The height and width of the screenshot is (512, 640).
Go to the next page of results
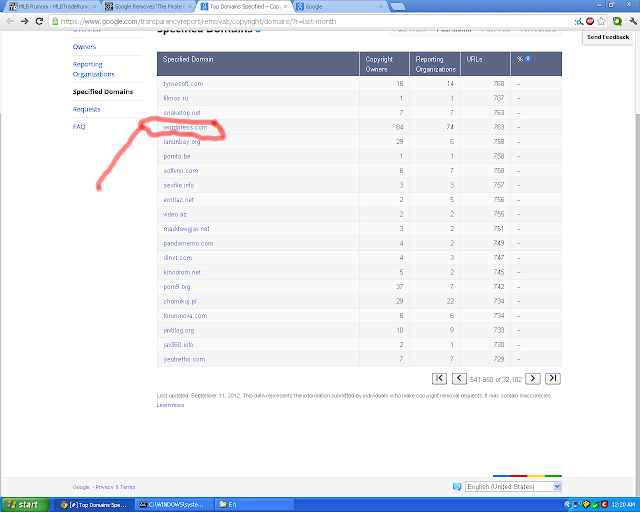[533, 378]
